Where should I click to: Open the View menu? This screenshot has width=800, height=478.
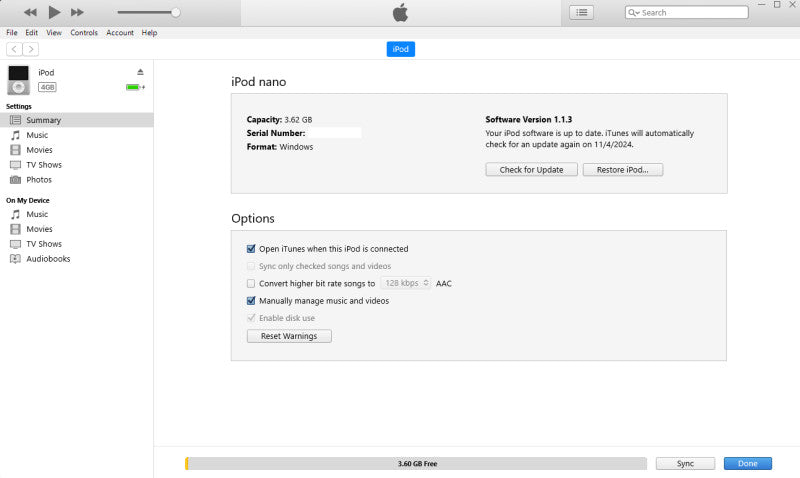(54, 33)
